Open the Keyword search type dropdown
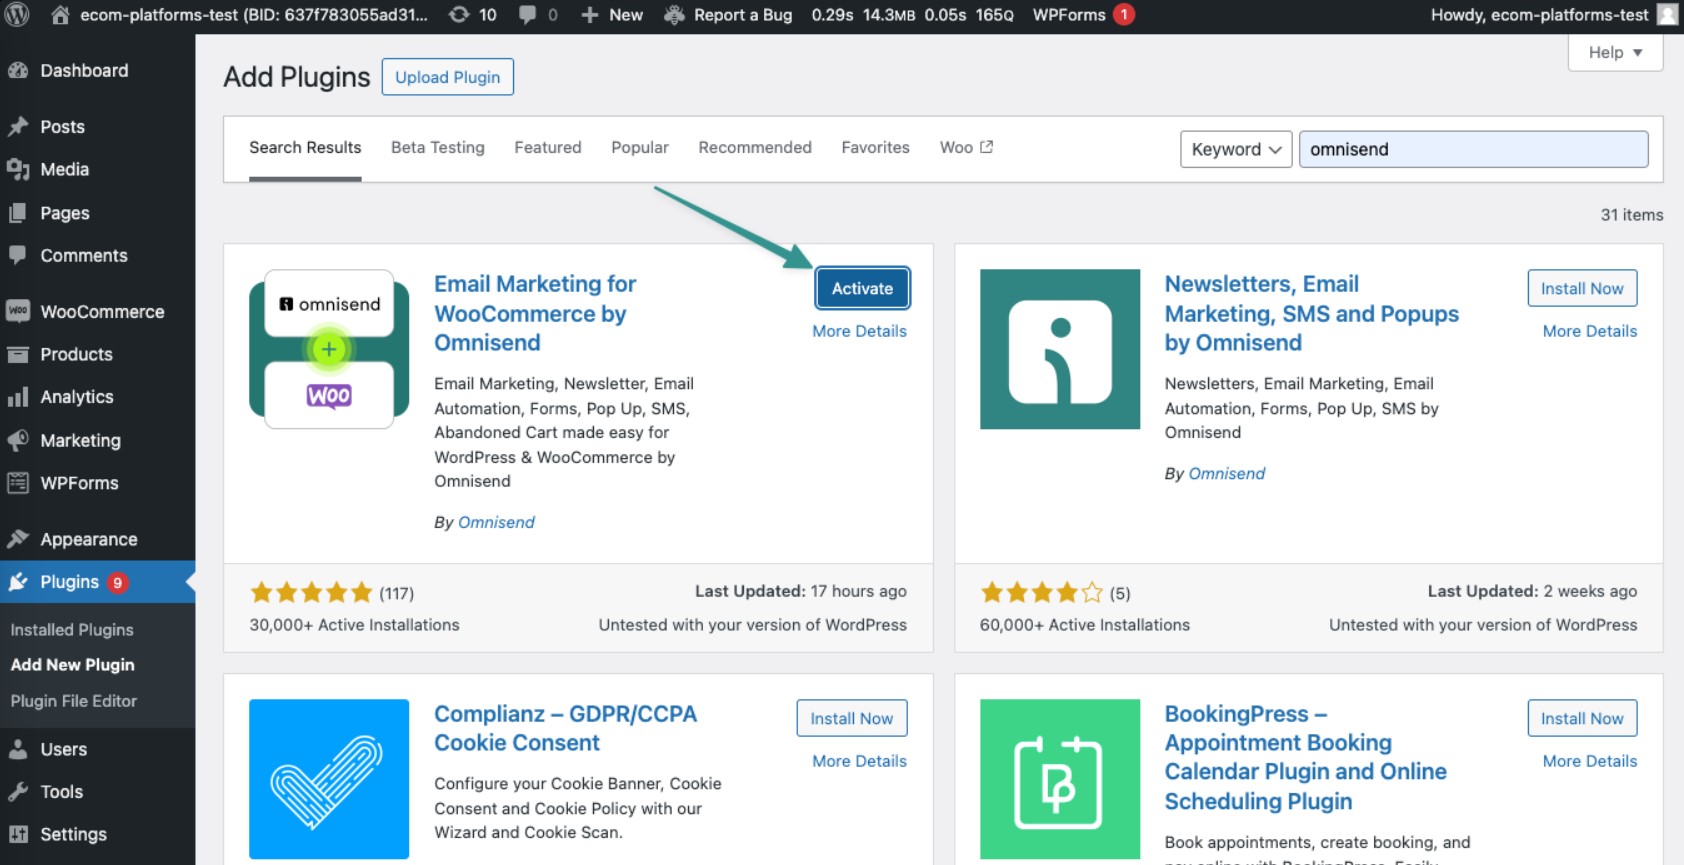Image resolution: width=1684 pixels, height=865 pixels. (x=1236, y=149)
